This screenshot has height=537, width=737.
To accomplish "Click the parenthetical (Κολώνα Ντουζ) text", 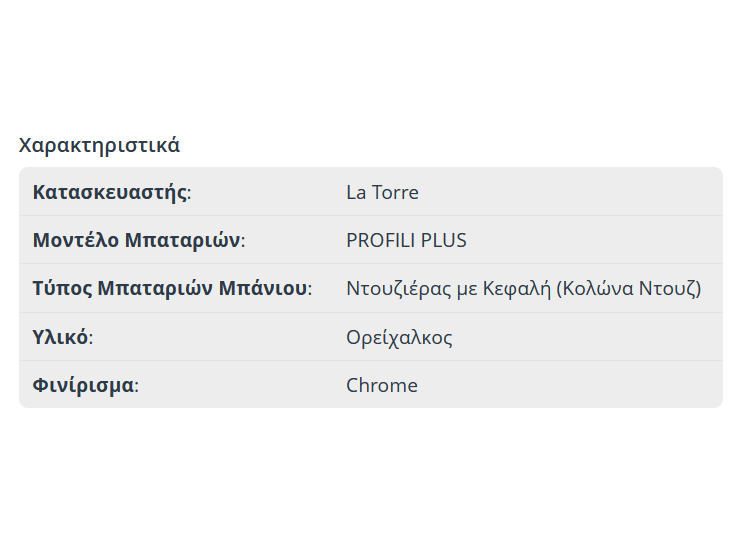I will 628,289.
